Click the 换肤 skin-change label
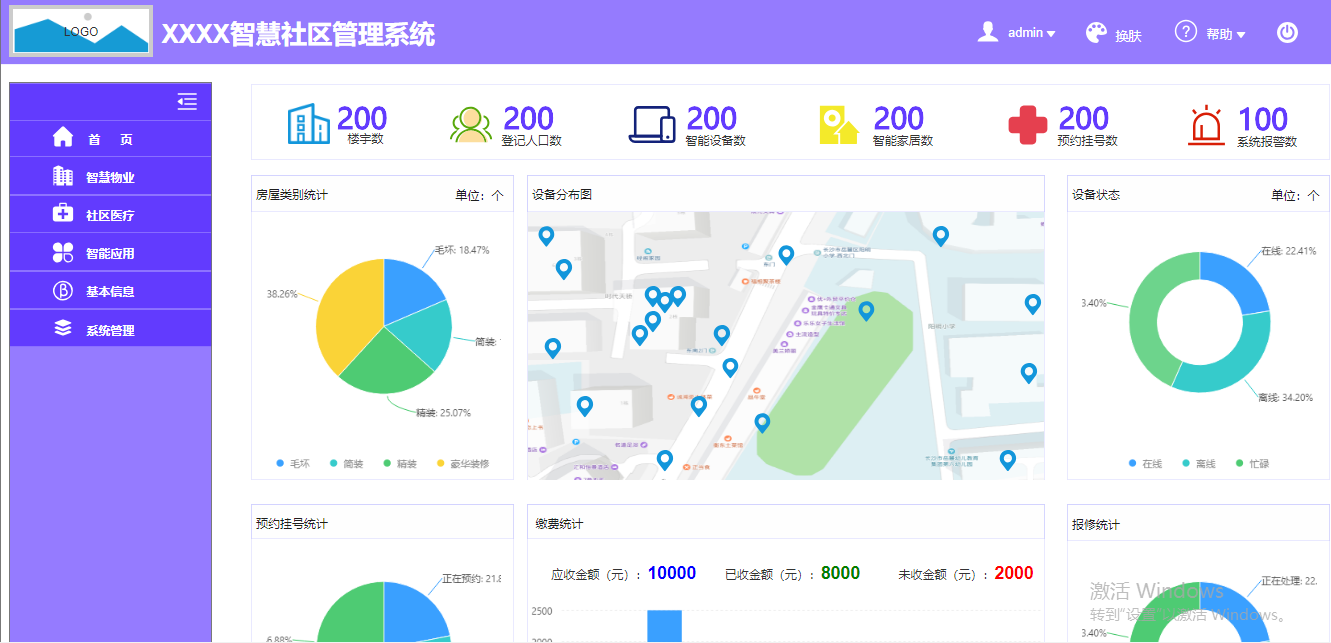The width and height of the screenshot is (1331, 643). click(1128, 35)
